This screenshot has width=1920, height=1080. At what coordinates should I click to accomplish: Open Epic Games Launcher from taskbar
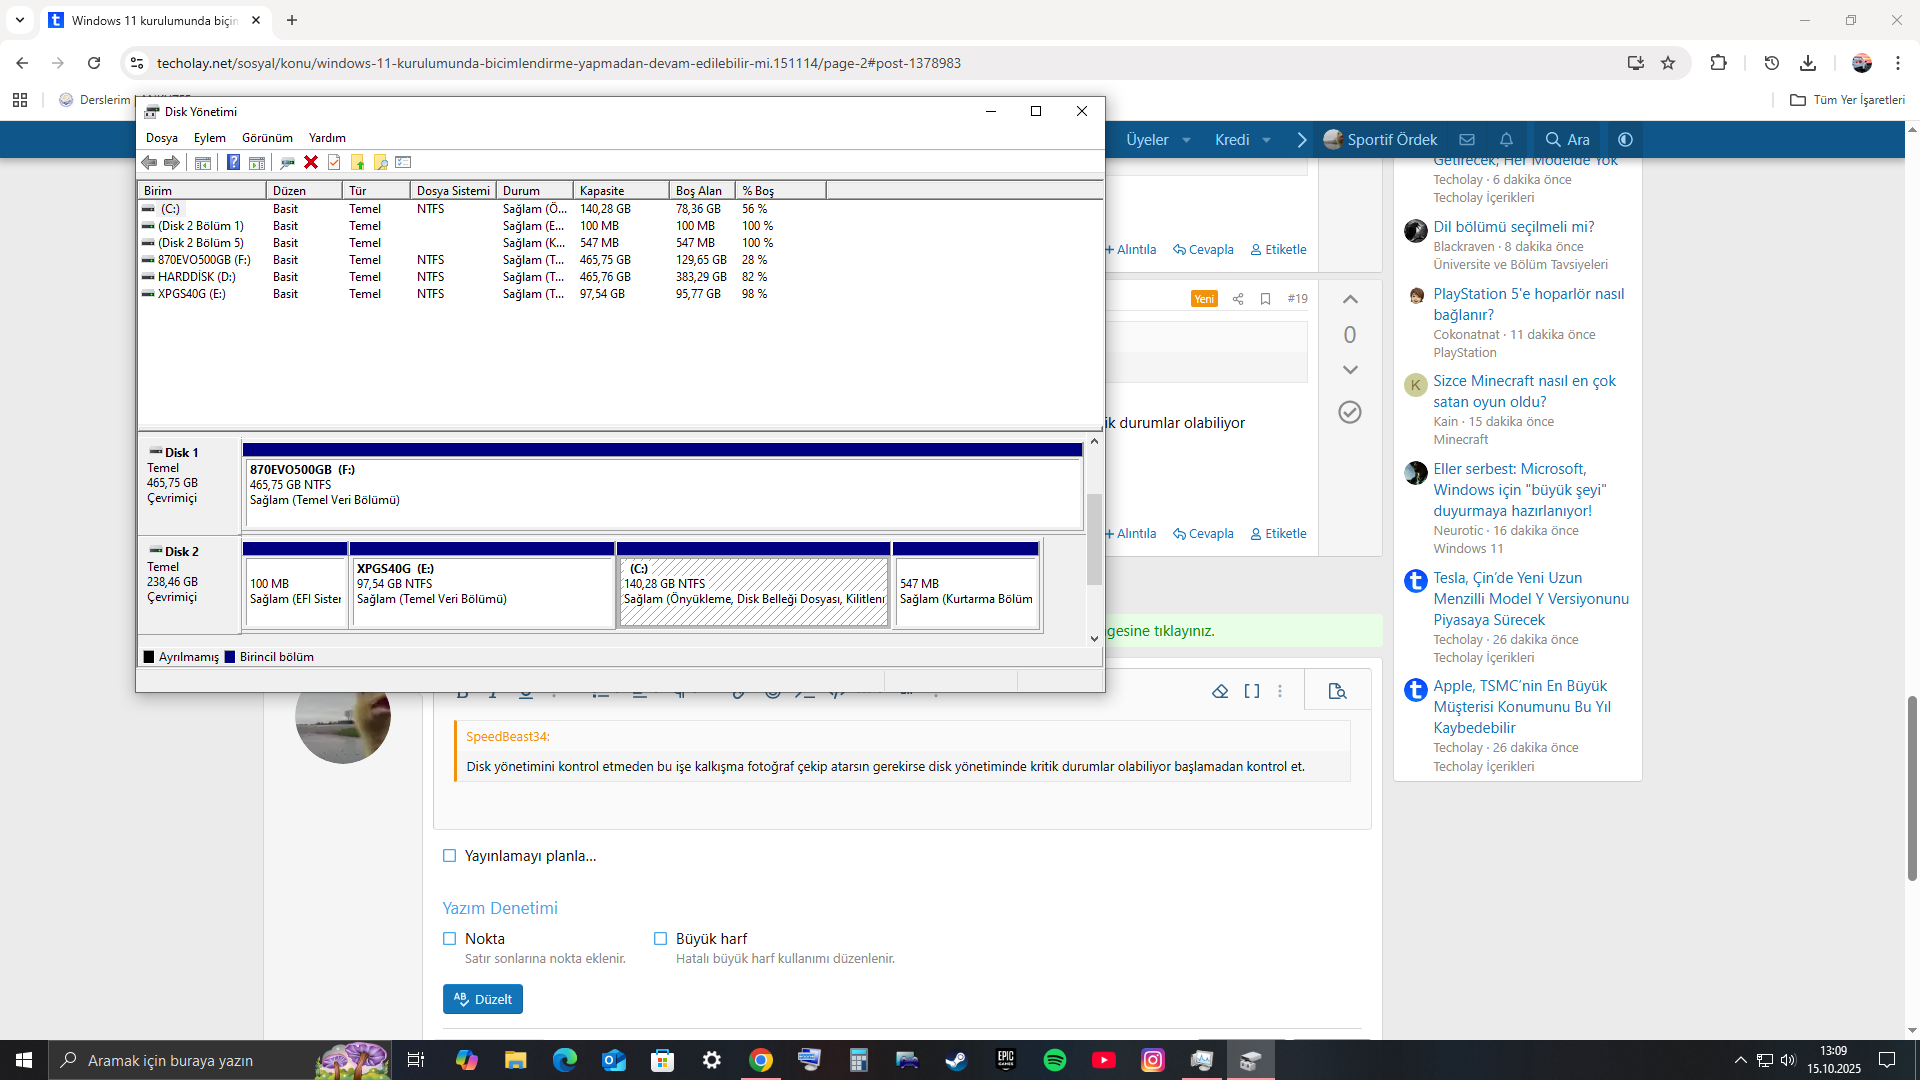point(1006,1060)
